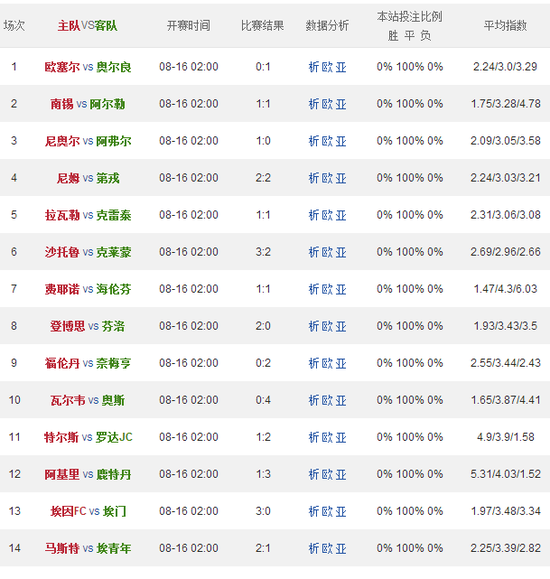The image size is (550, 579).
Task: Click away team 阿尔勒
Action: (107, 104)
